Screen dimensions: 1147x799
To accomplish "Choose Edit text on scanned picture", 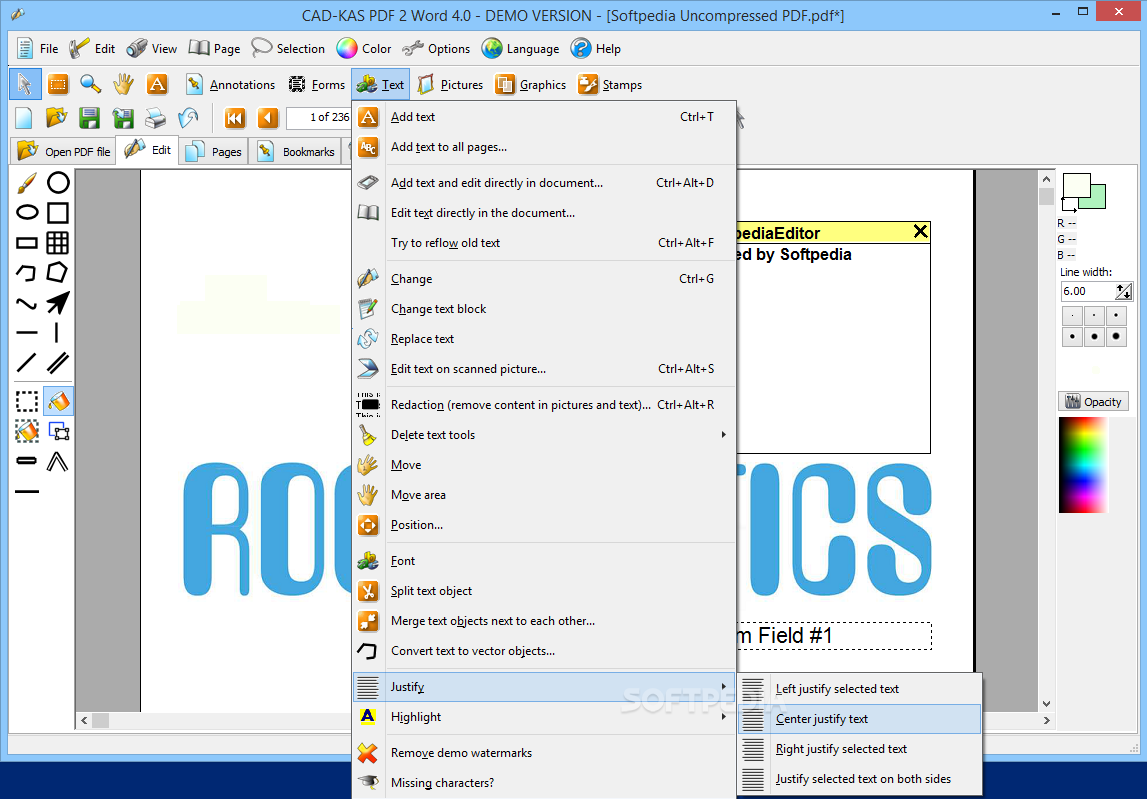I will pyautogui.click(x=545, y=369).
